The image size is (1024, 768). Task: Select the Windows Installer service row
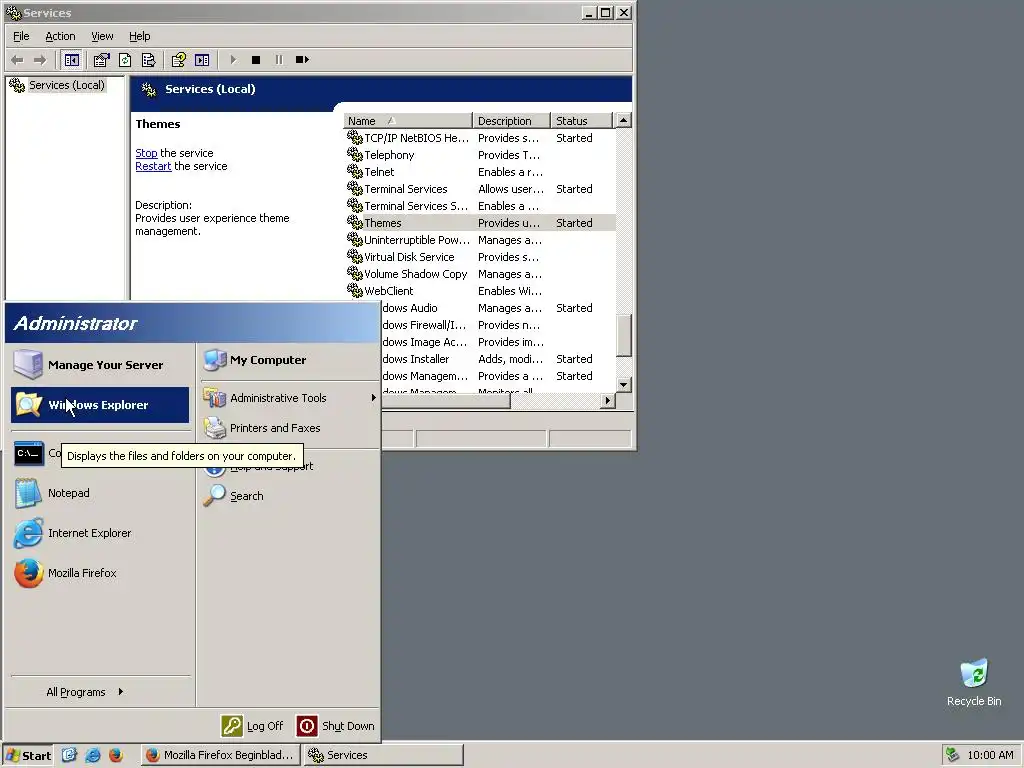tap(498, 359)
